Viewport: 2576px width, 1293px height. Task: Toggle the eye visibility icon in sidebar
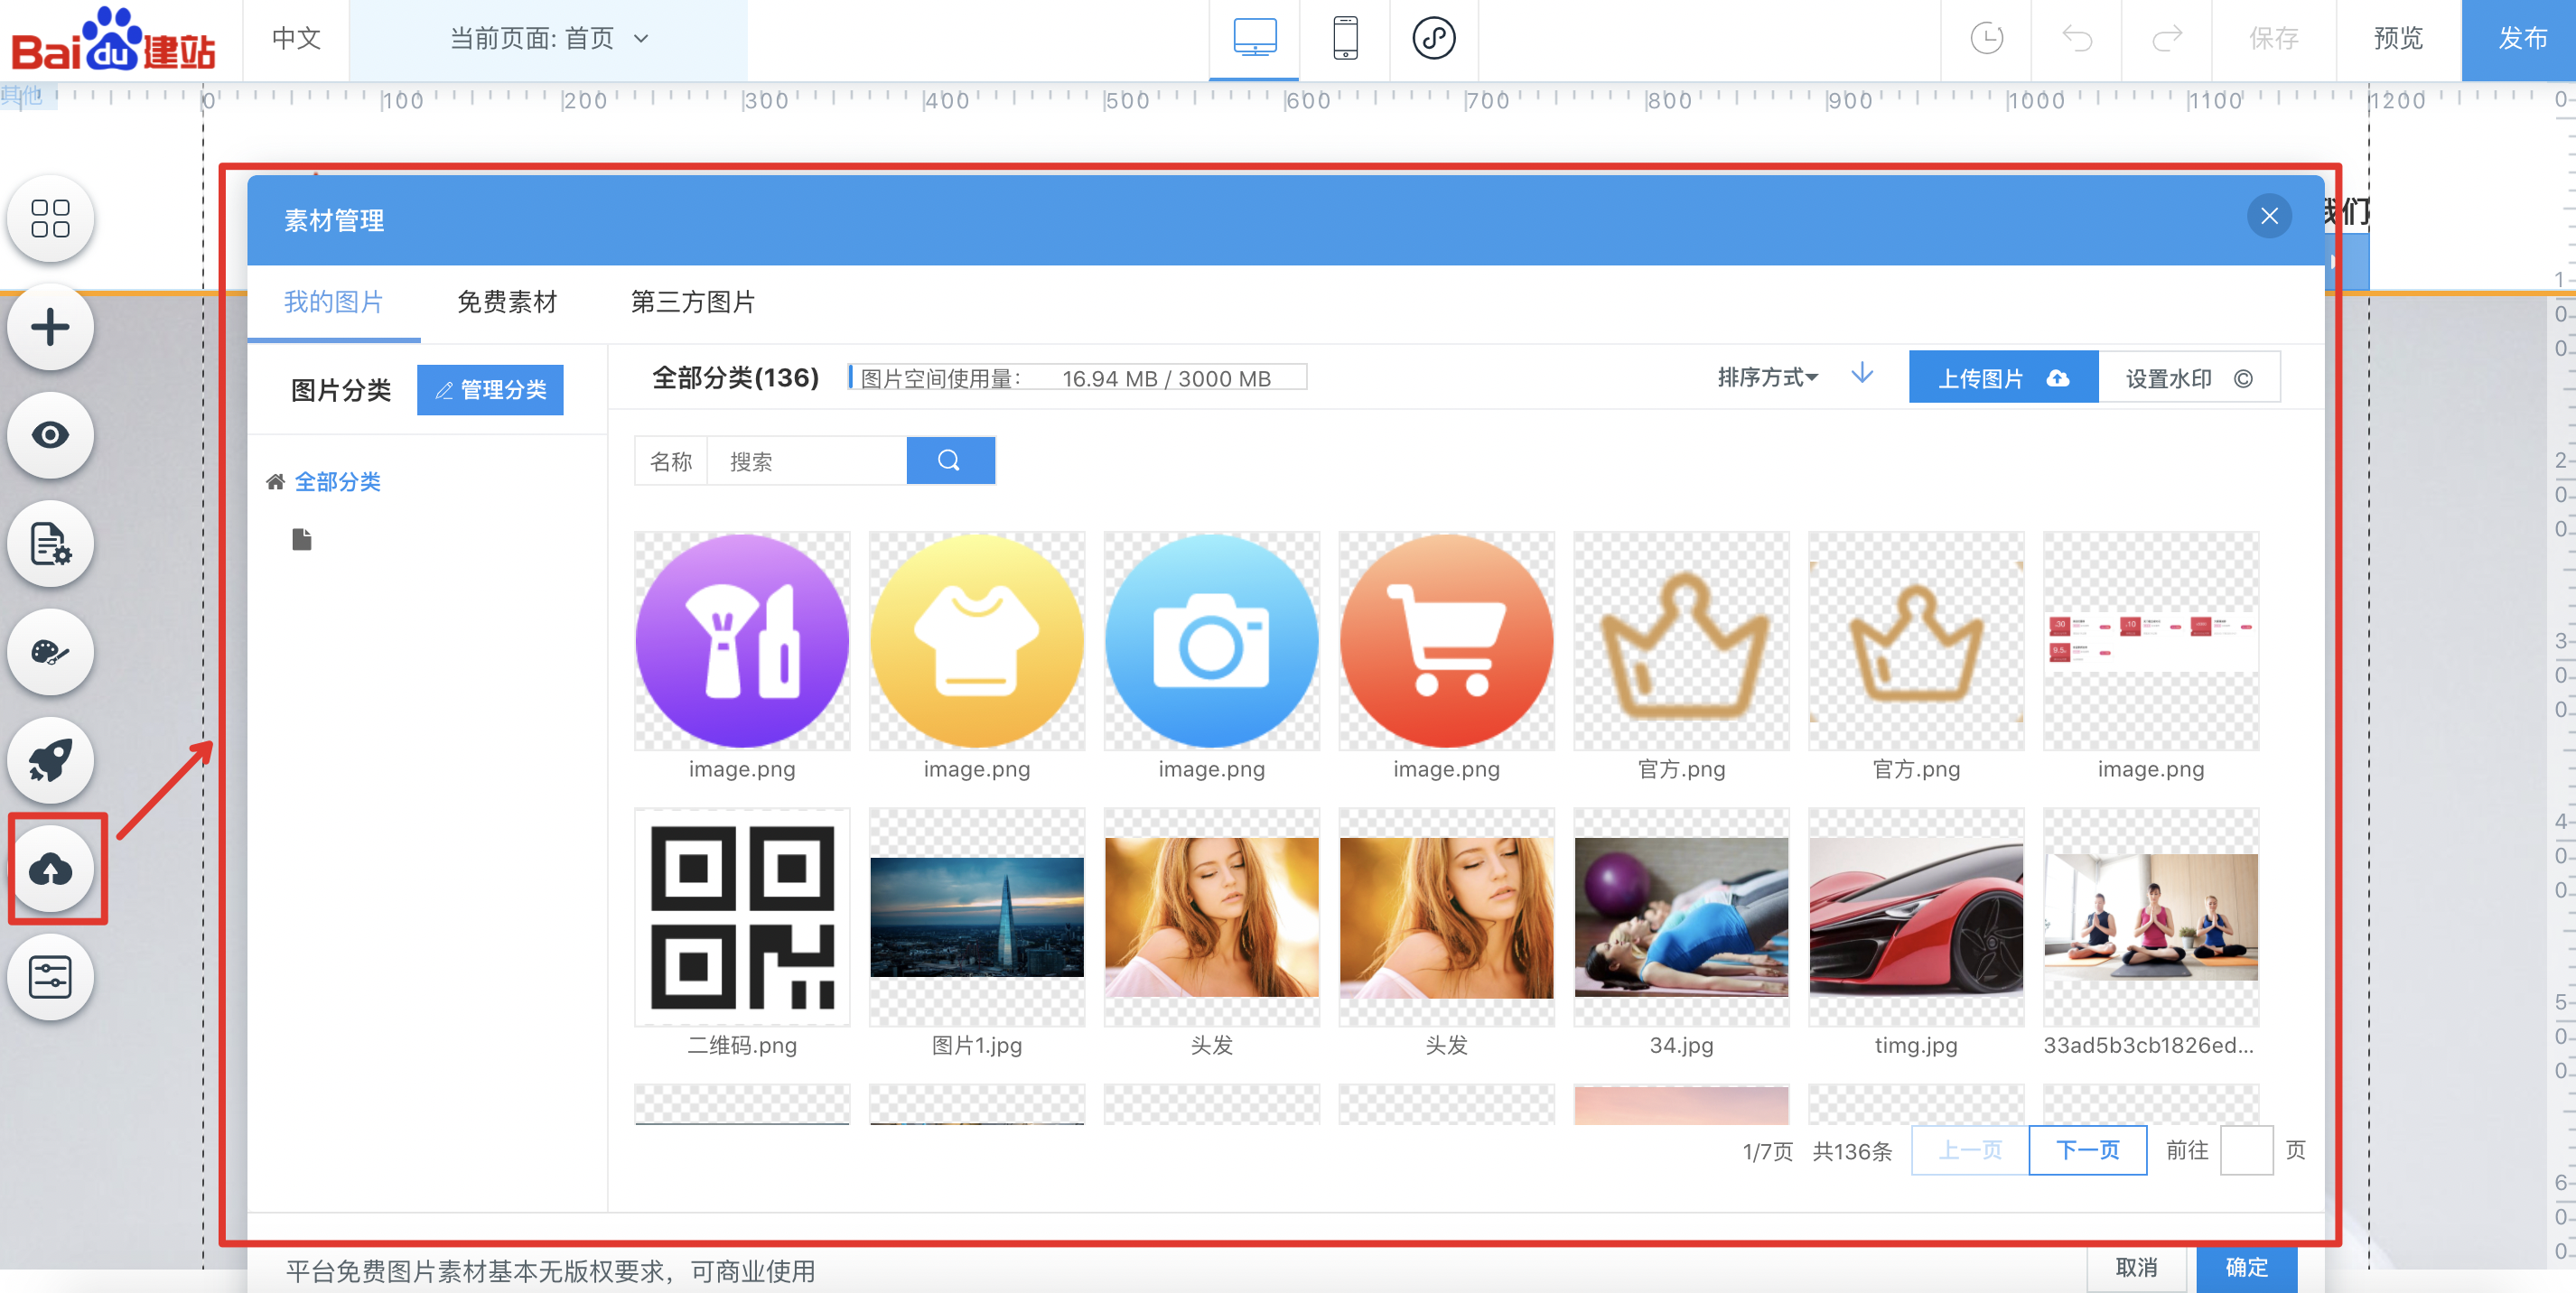tap(50, 435)
